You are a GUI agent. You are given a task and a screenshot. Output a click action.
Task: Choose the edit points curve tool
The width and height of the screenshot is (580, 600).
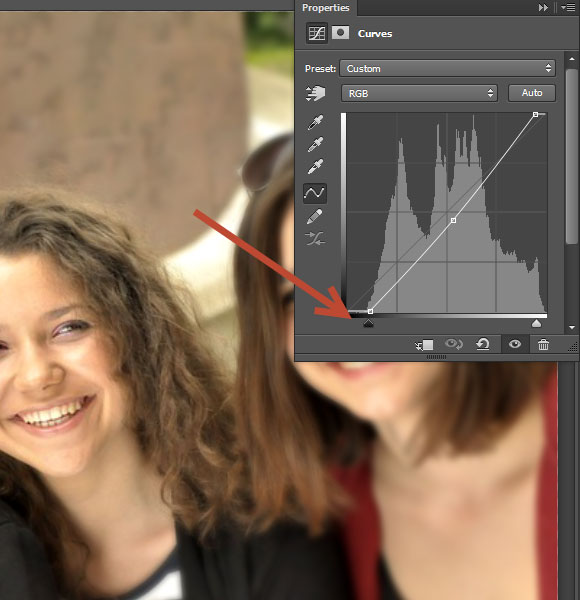tap(315, 192)
